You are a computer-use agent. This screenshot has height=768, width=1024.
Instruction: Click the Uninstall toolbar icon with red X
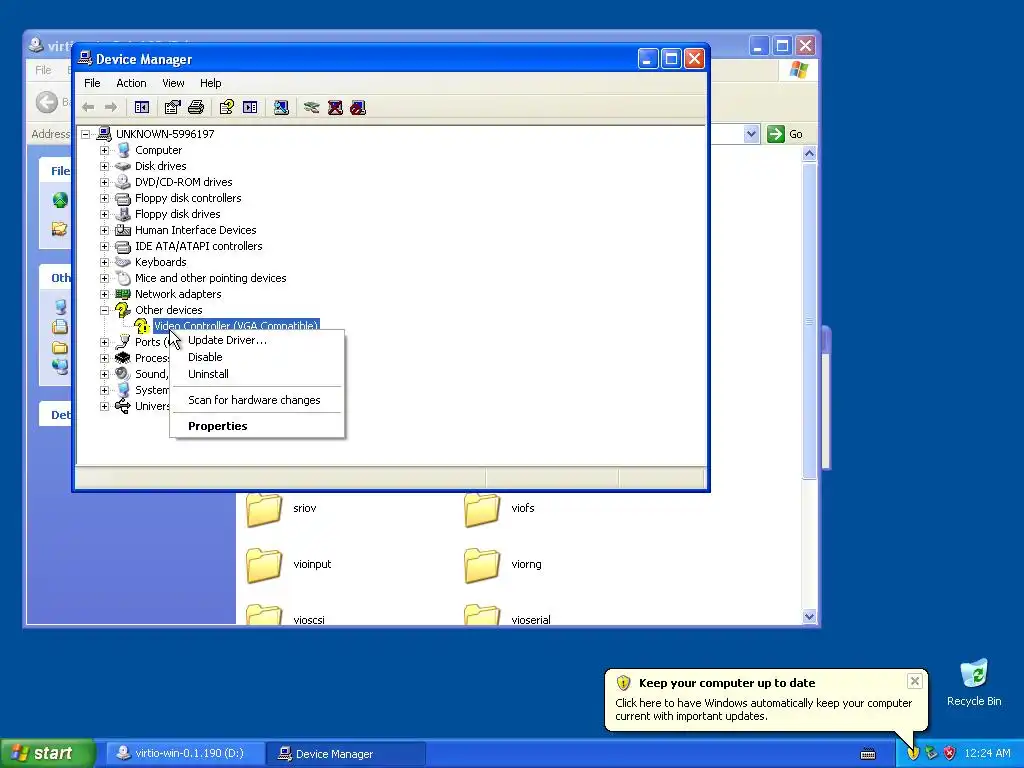tap(335, 107)
